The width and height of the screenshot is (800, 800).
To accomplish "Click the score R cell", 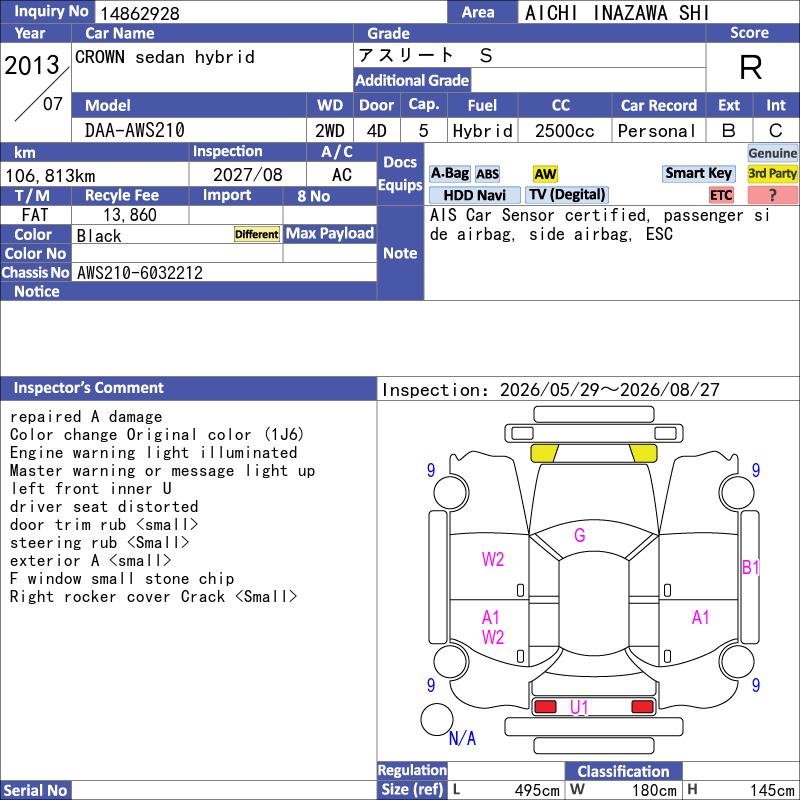I will point(751,67).
